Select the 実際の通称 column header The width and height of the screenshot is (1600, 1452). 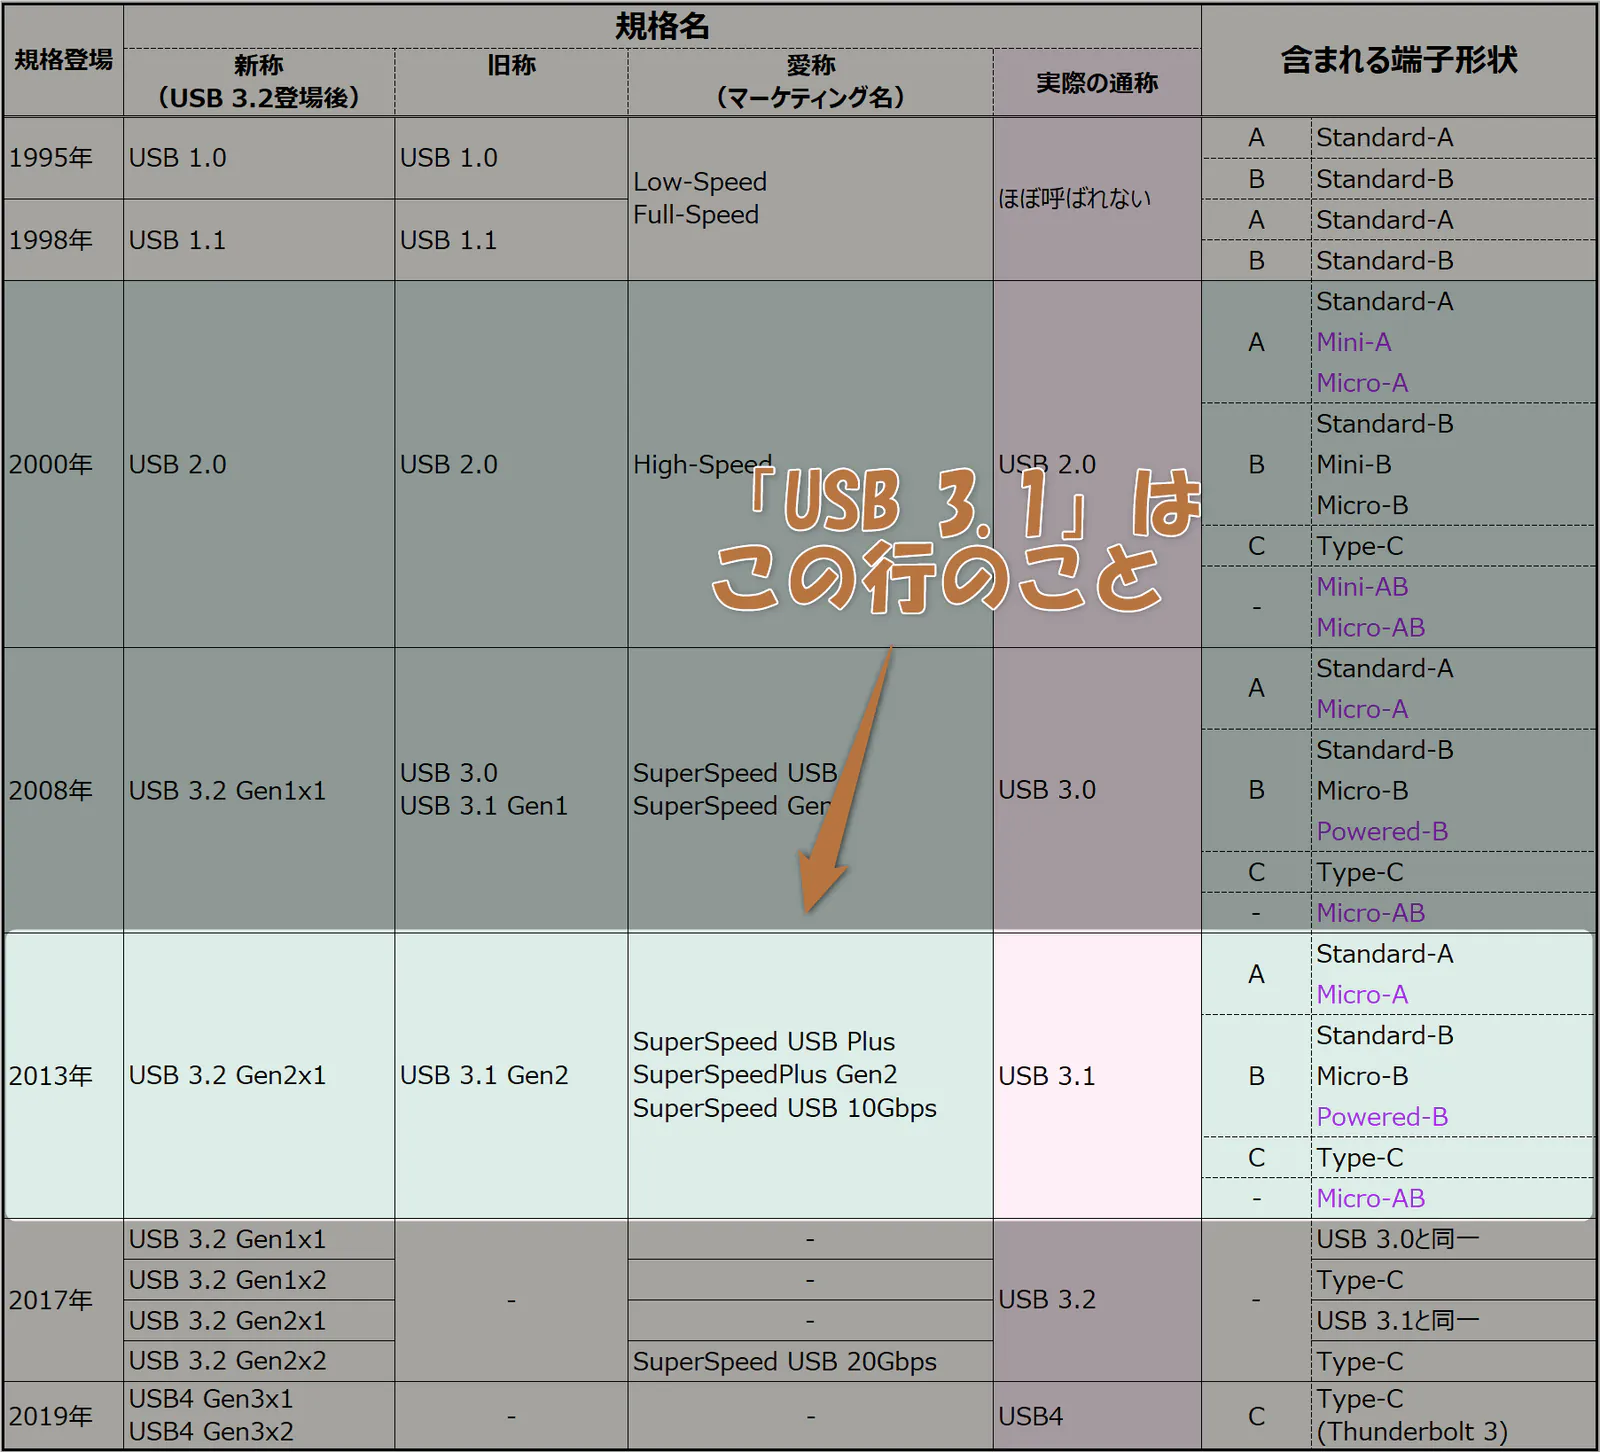(x=1097, y=82)
